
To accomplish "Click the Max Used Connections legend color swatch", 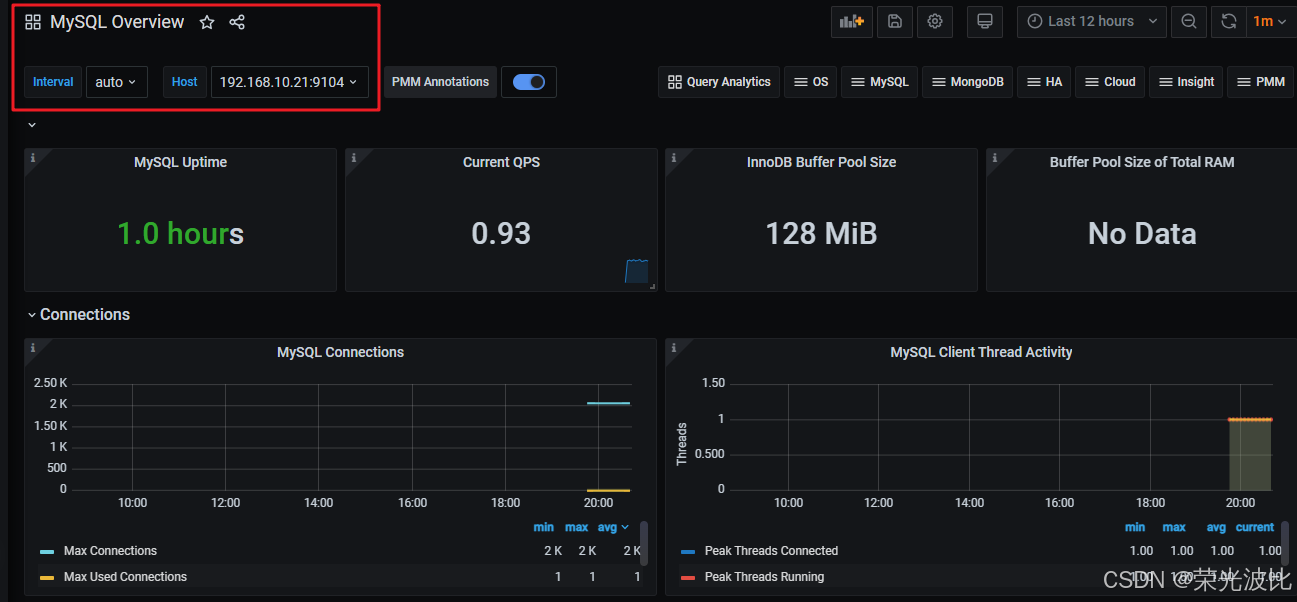I will point(47,577).
